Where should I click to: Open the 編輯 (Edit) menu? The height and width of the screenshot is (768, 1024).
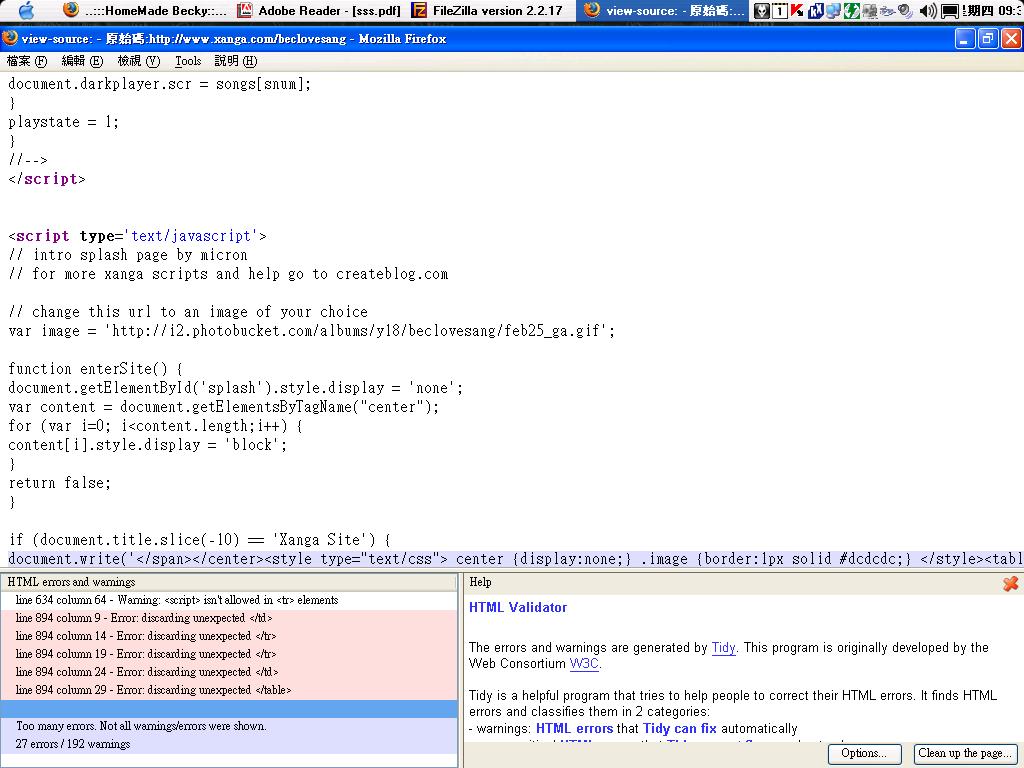pyautogui.click(x=82, y=61)
